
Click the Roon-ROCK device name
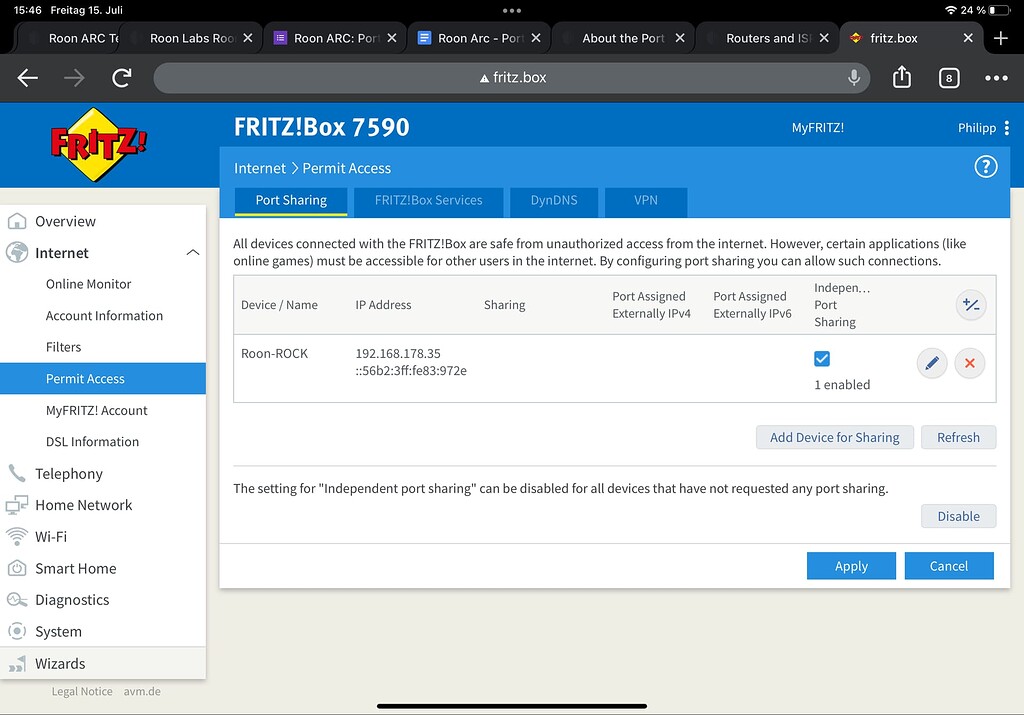[274, 353]
